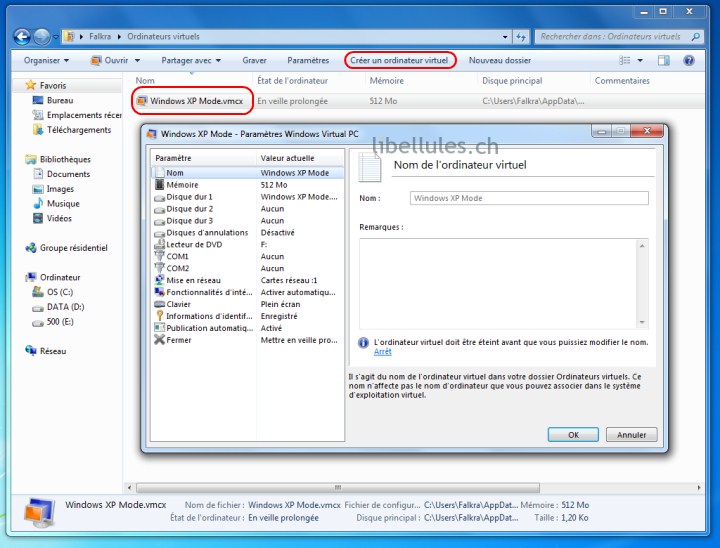Select Disques d'annulations setting row
Viewport: 720px width, 548px height.
248,232
